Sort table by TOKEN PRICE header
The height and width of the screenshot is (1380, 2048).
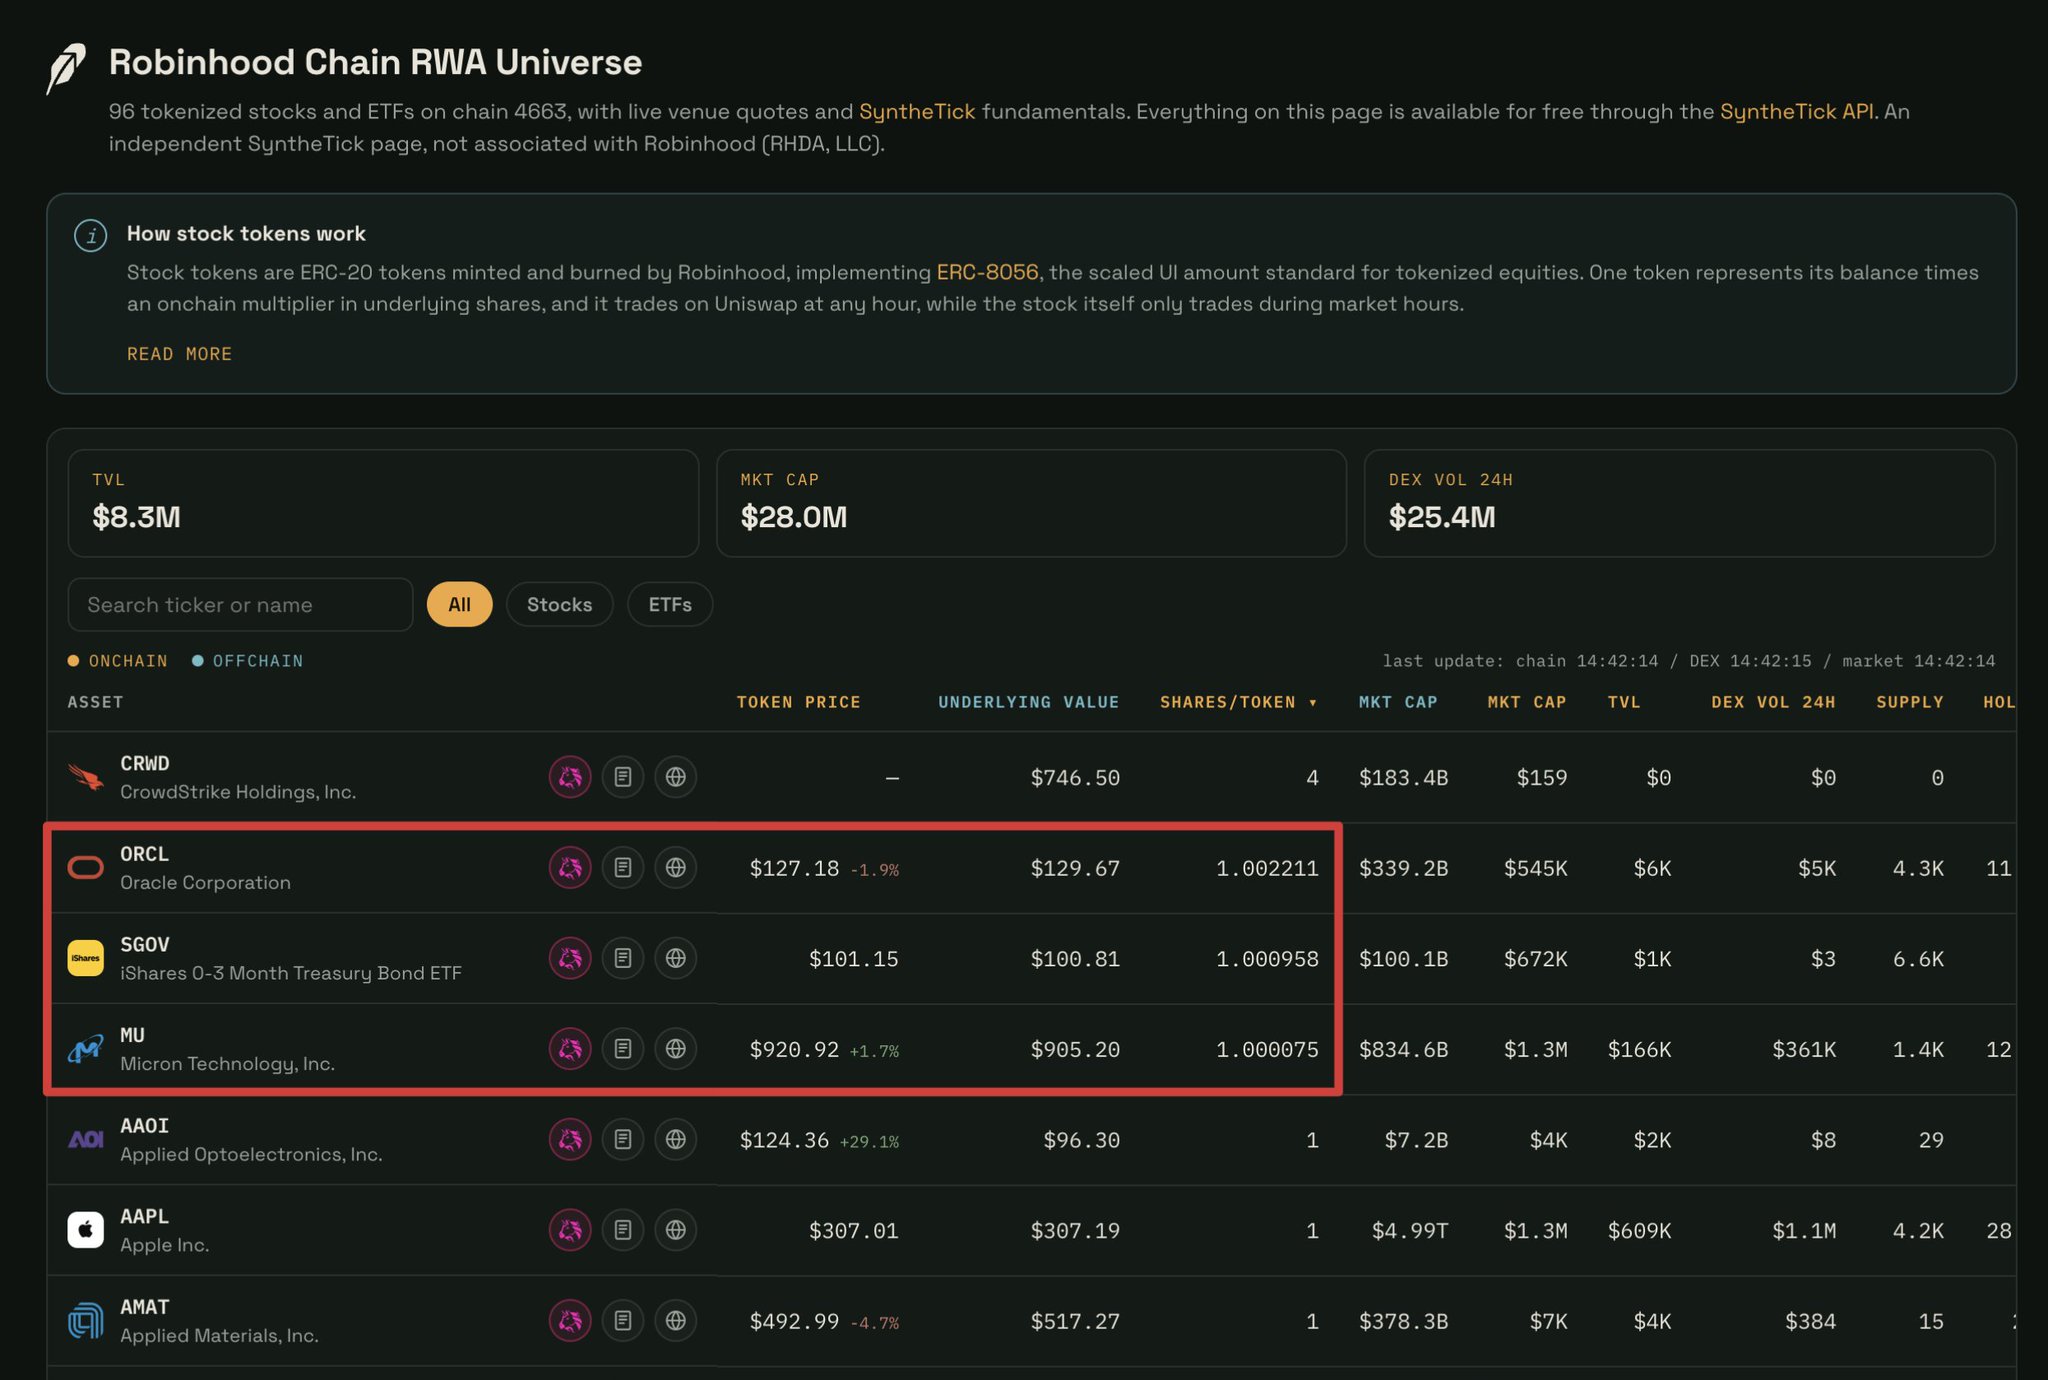tap(798, 702)
